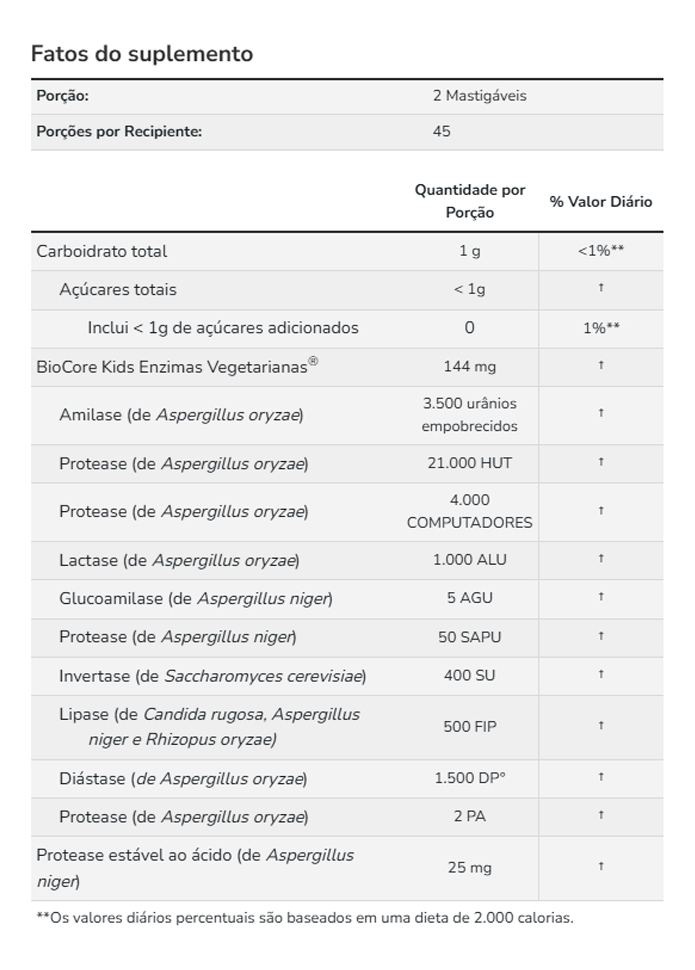The height and width of the screenshot is (970, 695).
Task: Click the "Fatos do suplemento" heading
Action: (142, 54)
